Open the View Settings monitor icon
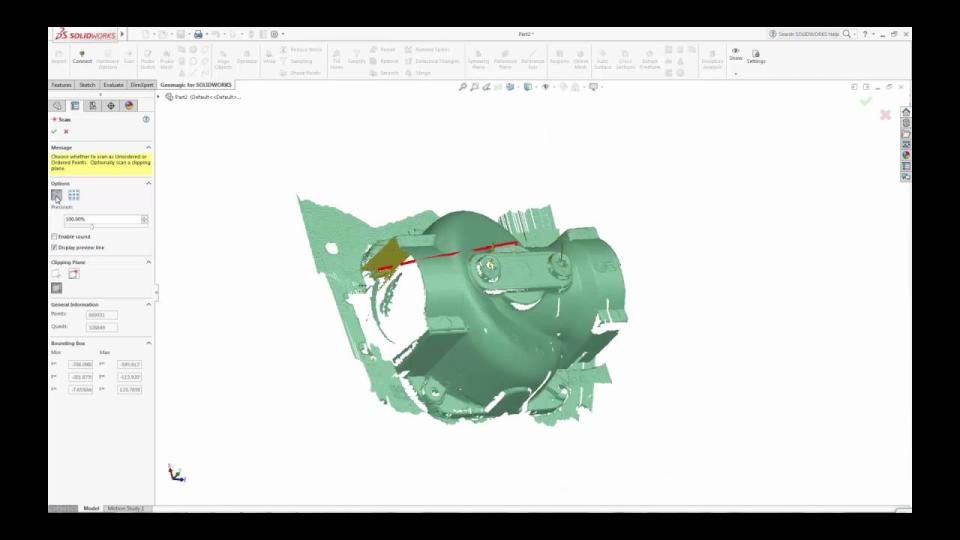 pyautogui.click(x=593, y=87)
